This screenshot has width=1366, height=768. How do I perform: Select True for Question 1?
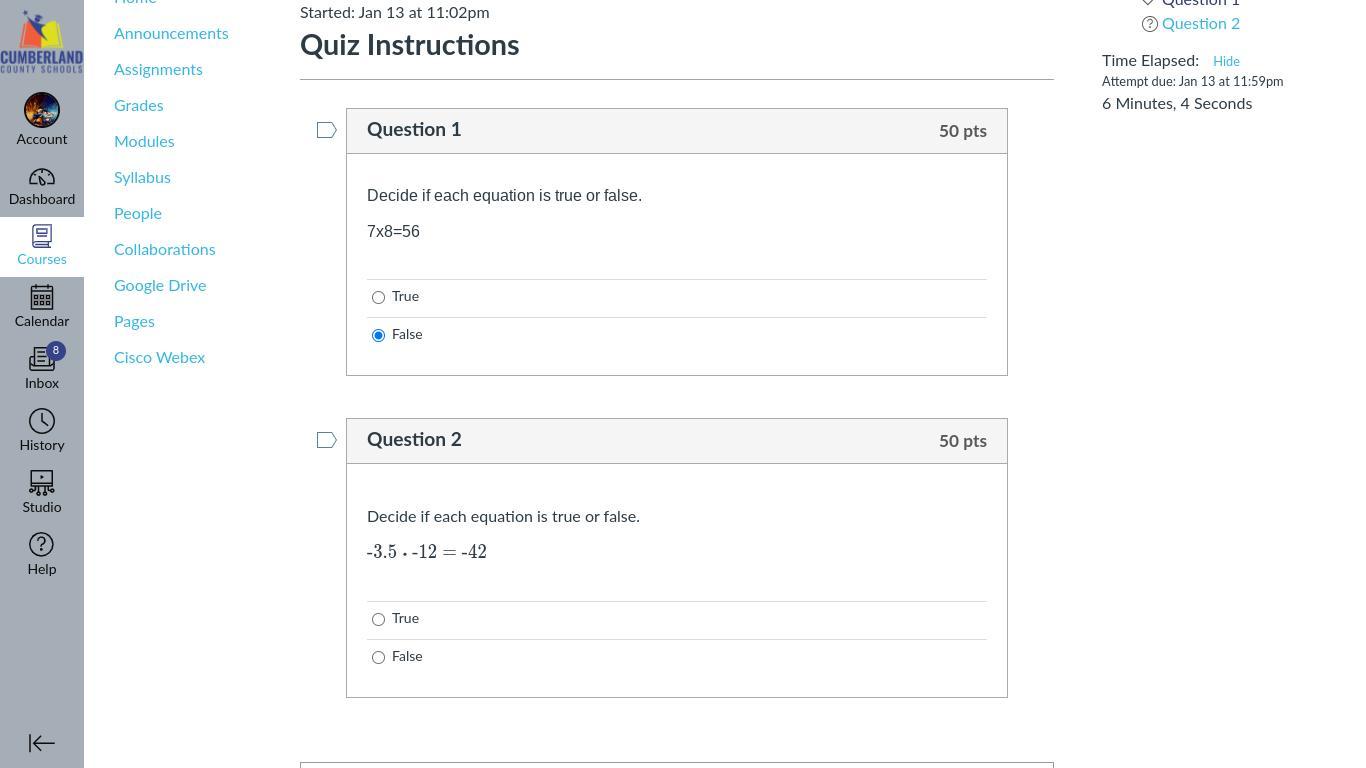pos(378,297)
